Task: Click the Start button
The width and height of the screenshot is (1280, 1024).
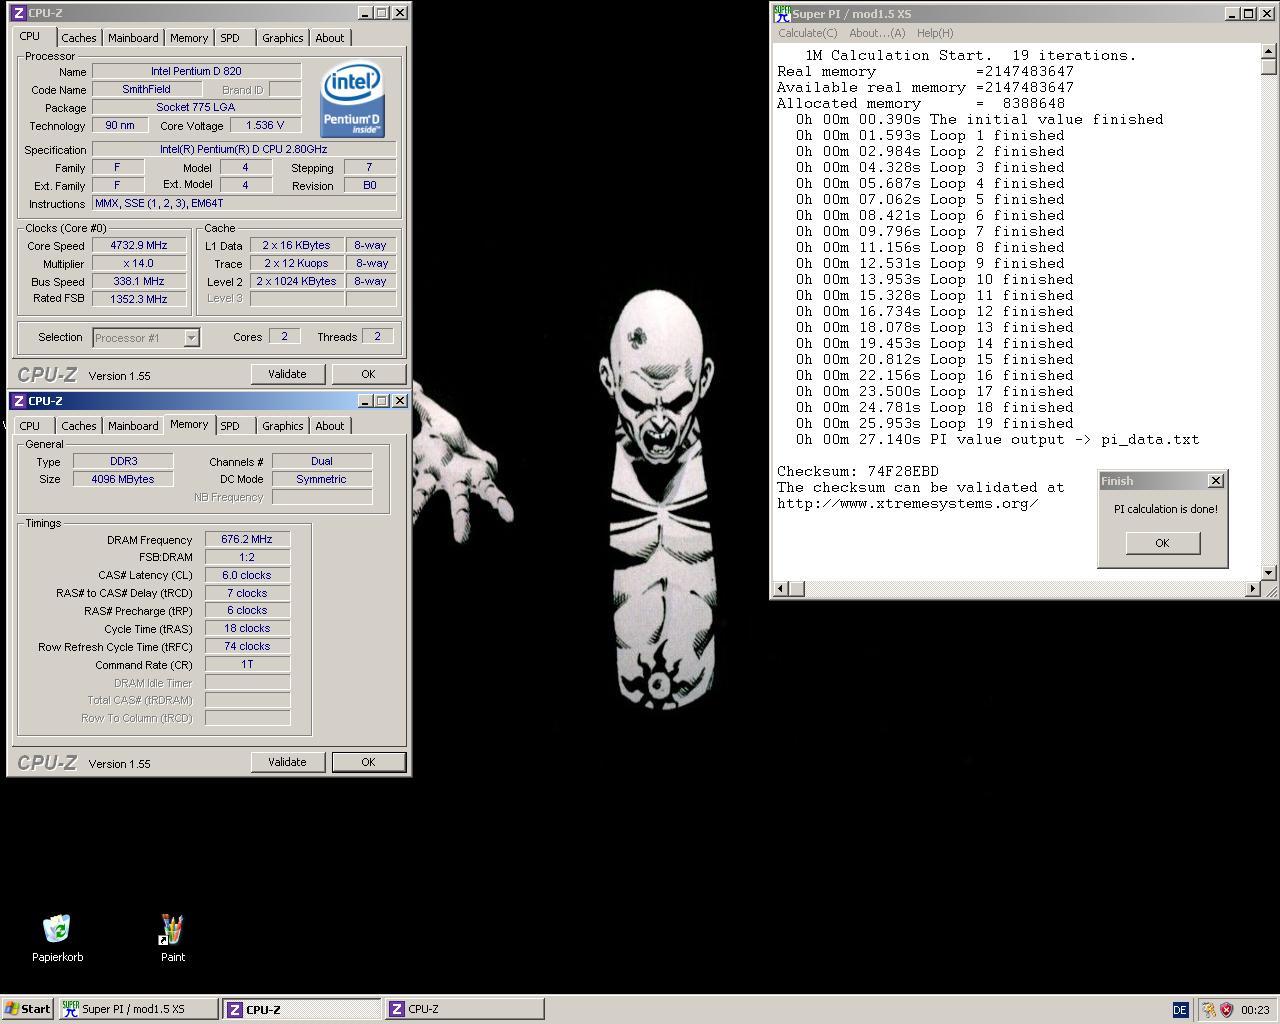Action: click(27, 1009)
